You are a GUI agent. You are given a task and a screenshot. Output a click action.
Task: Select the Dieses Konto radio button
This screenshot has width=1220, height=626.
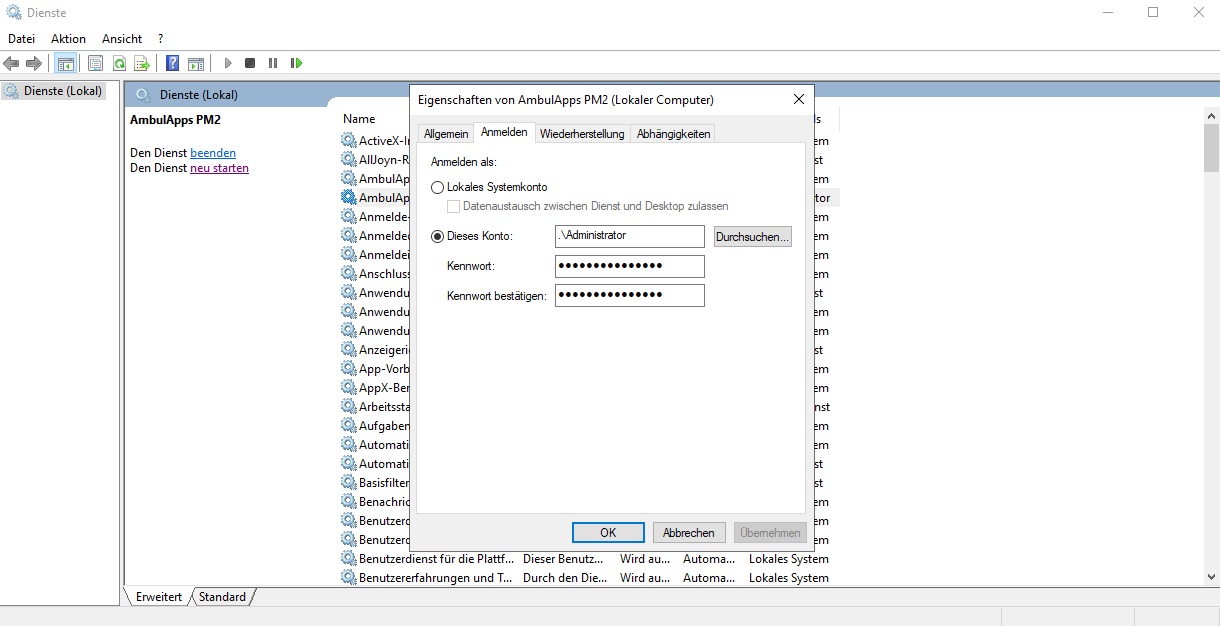[x=437, y=236]
